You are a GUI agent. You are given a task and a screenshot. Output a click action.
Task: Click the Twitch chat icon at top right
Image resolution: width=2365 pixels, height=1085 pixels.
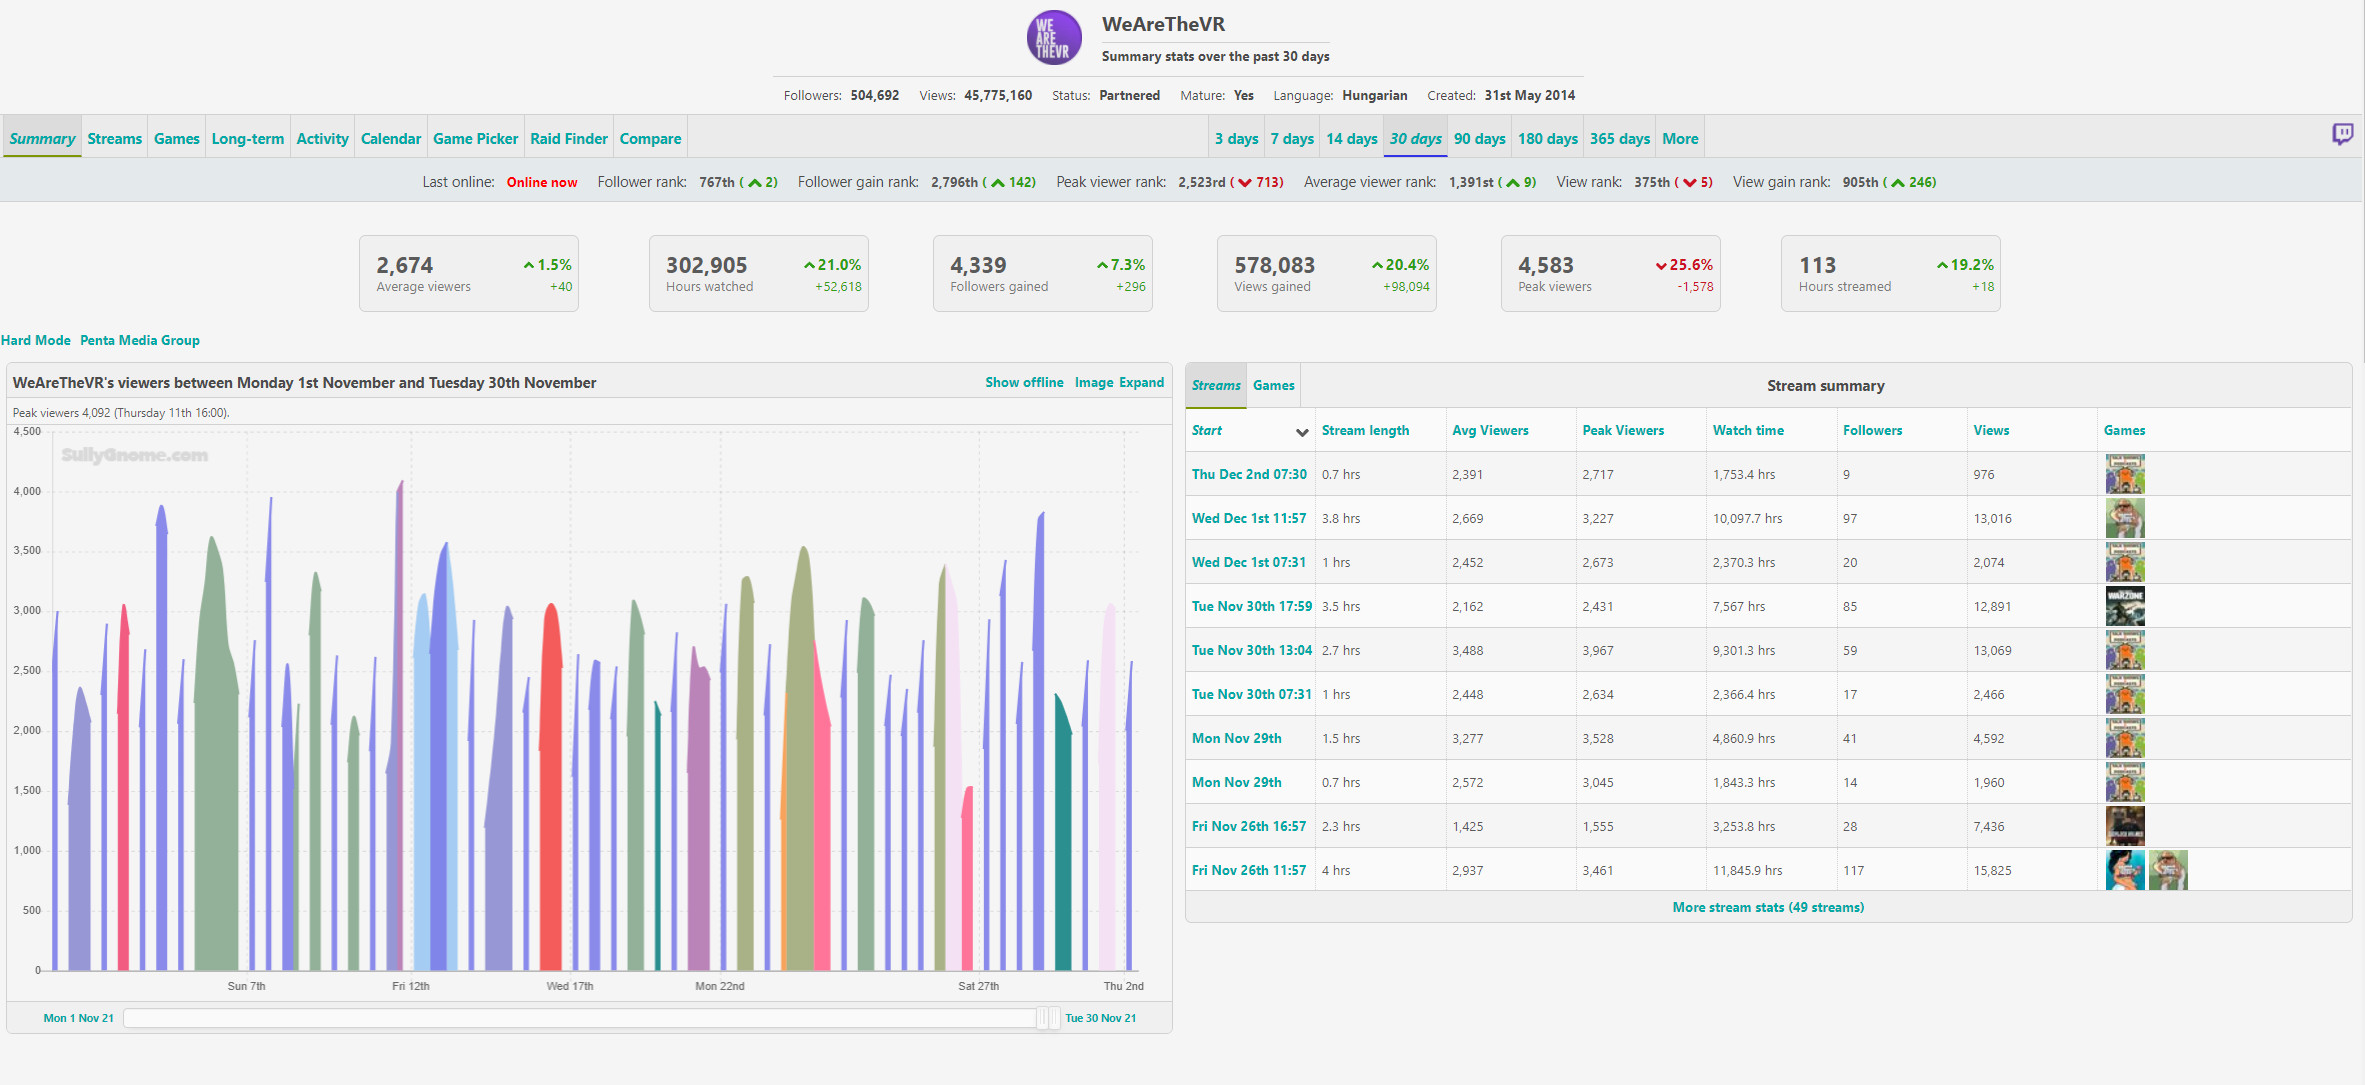point(2342,134)
